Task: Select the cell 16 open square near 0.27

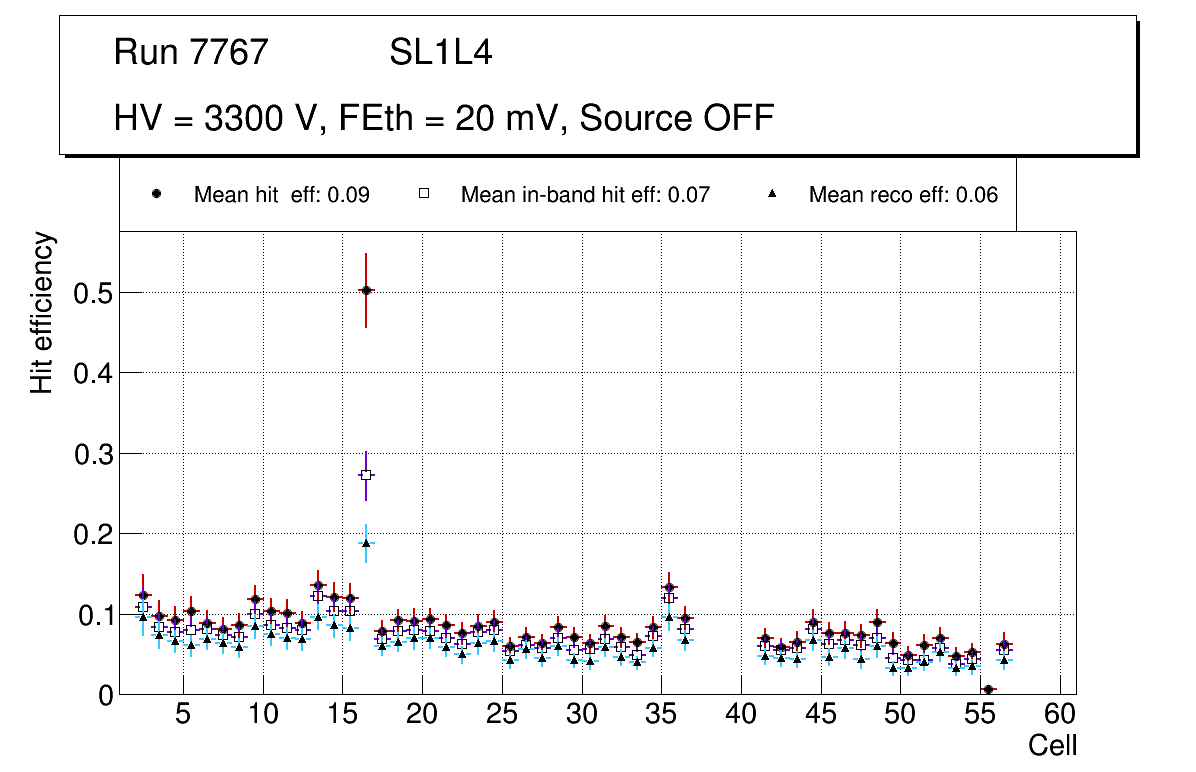Action: 366,475
